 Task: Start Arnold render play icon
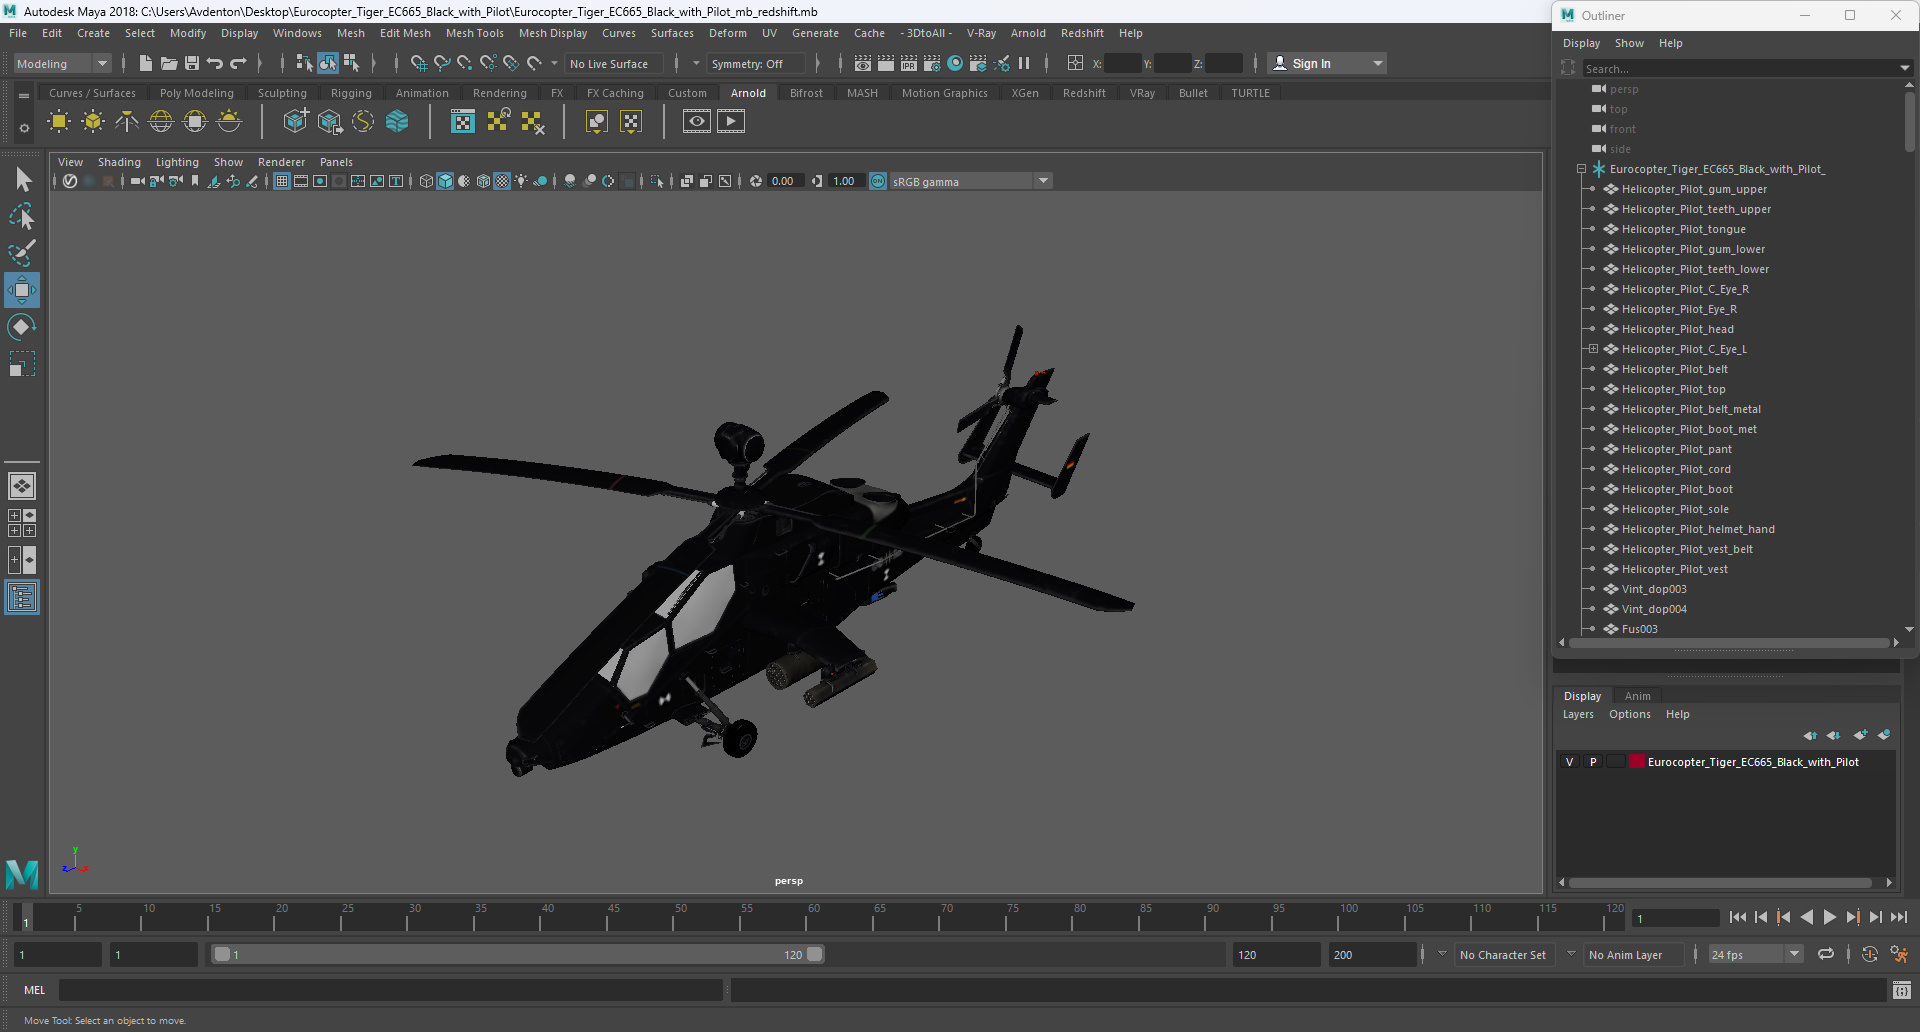click(731, 122)
